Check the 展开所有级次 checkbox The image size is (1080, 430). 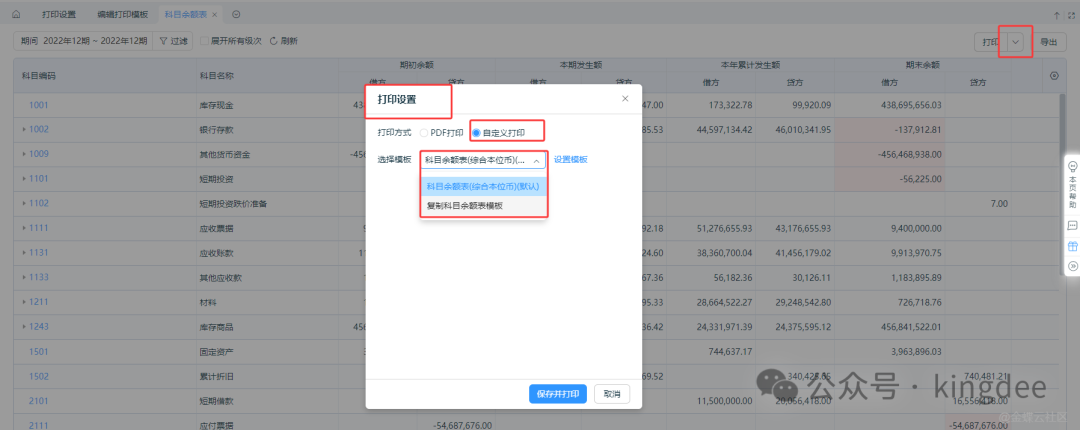[x=203, y=41]
